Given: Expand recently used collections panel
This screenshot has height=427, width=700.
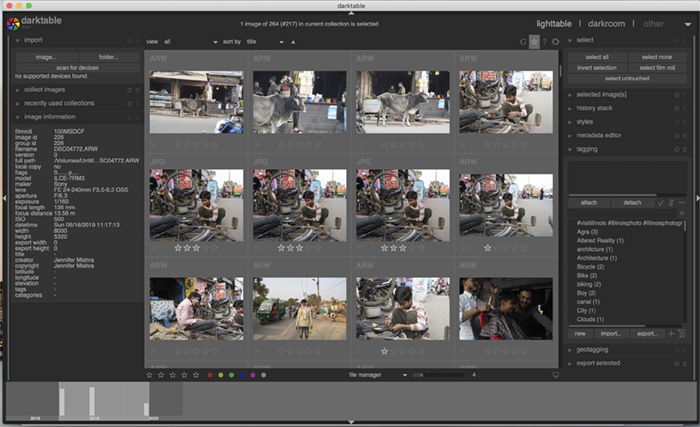Looking at the screenshot, I should coord(18,104).
